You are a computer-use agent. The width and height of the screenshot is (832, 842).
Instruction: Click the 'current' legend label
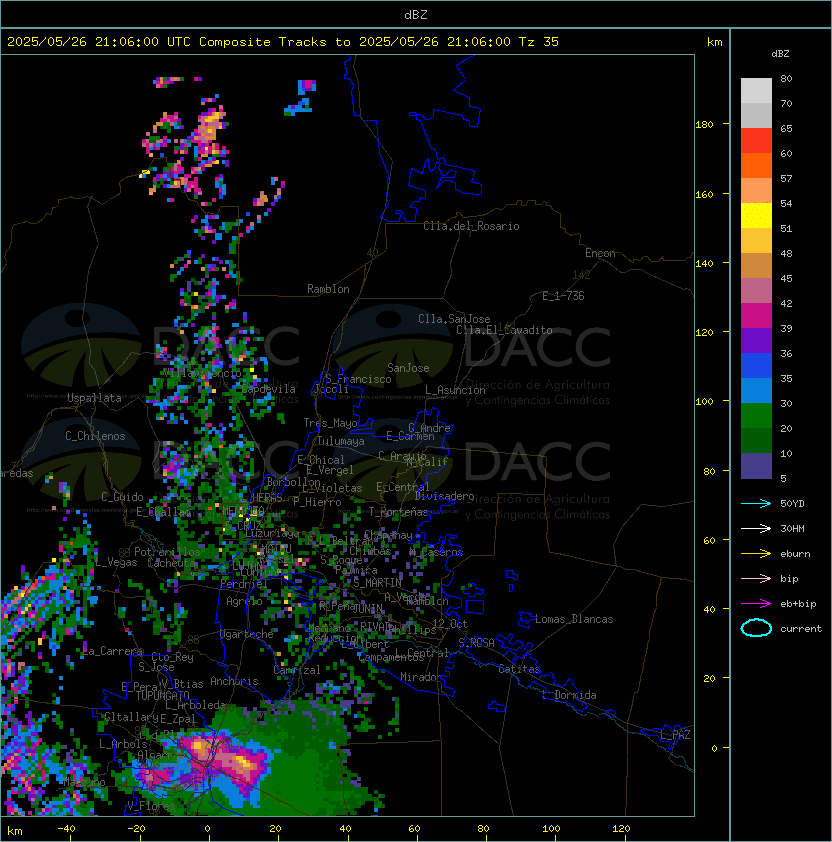pos(801,629)
